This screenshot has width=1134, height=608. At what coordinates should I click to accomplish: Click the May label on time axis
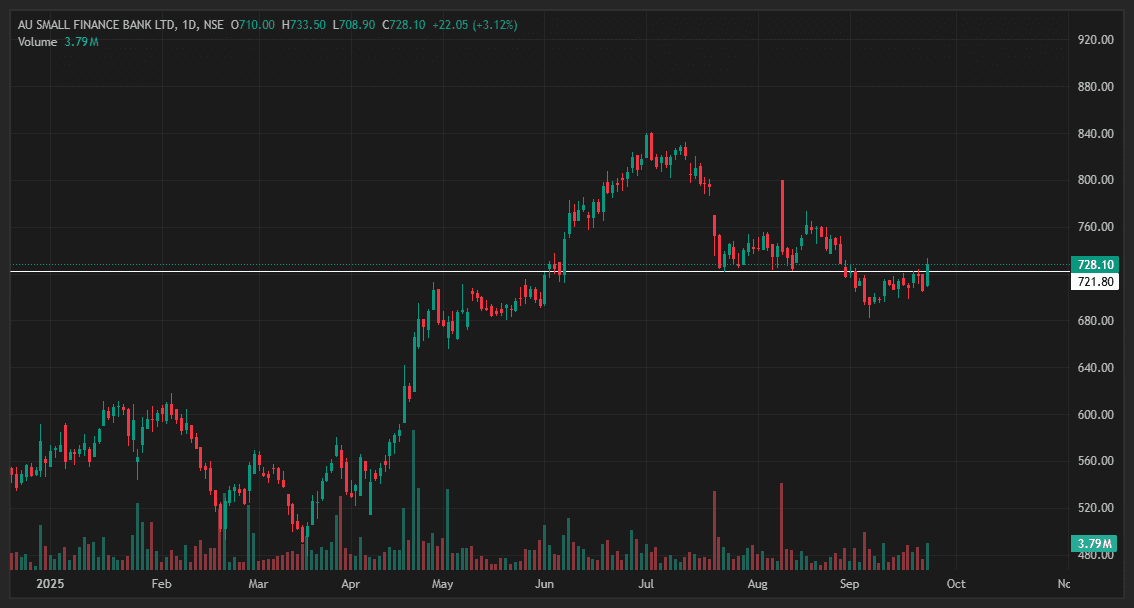(x=443, y=584)
